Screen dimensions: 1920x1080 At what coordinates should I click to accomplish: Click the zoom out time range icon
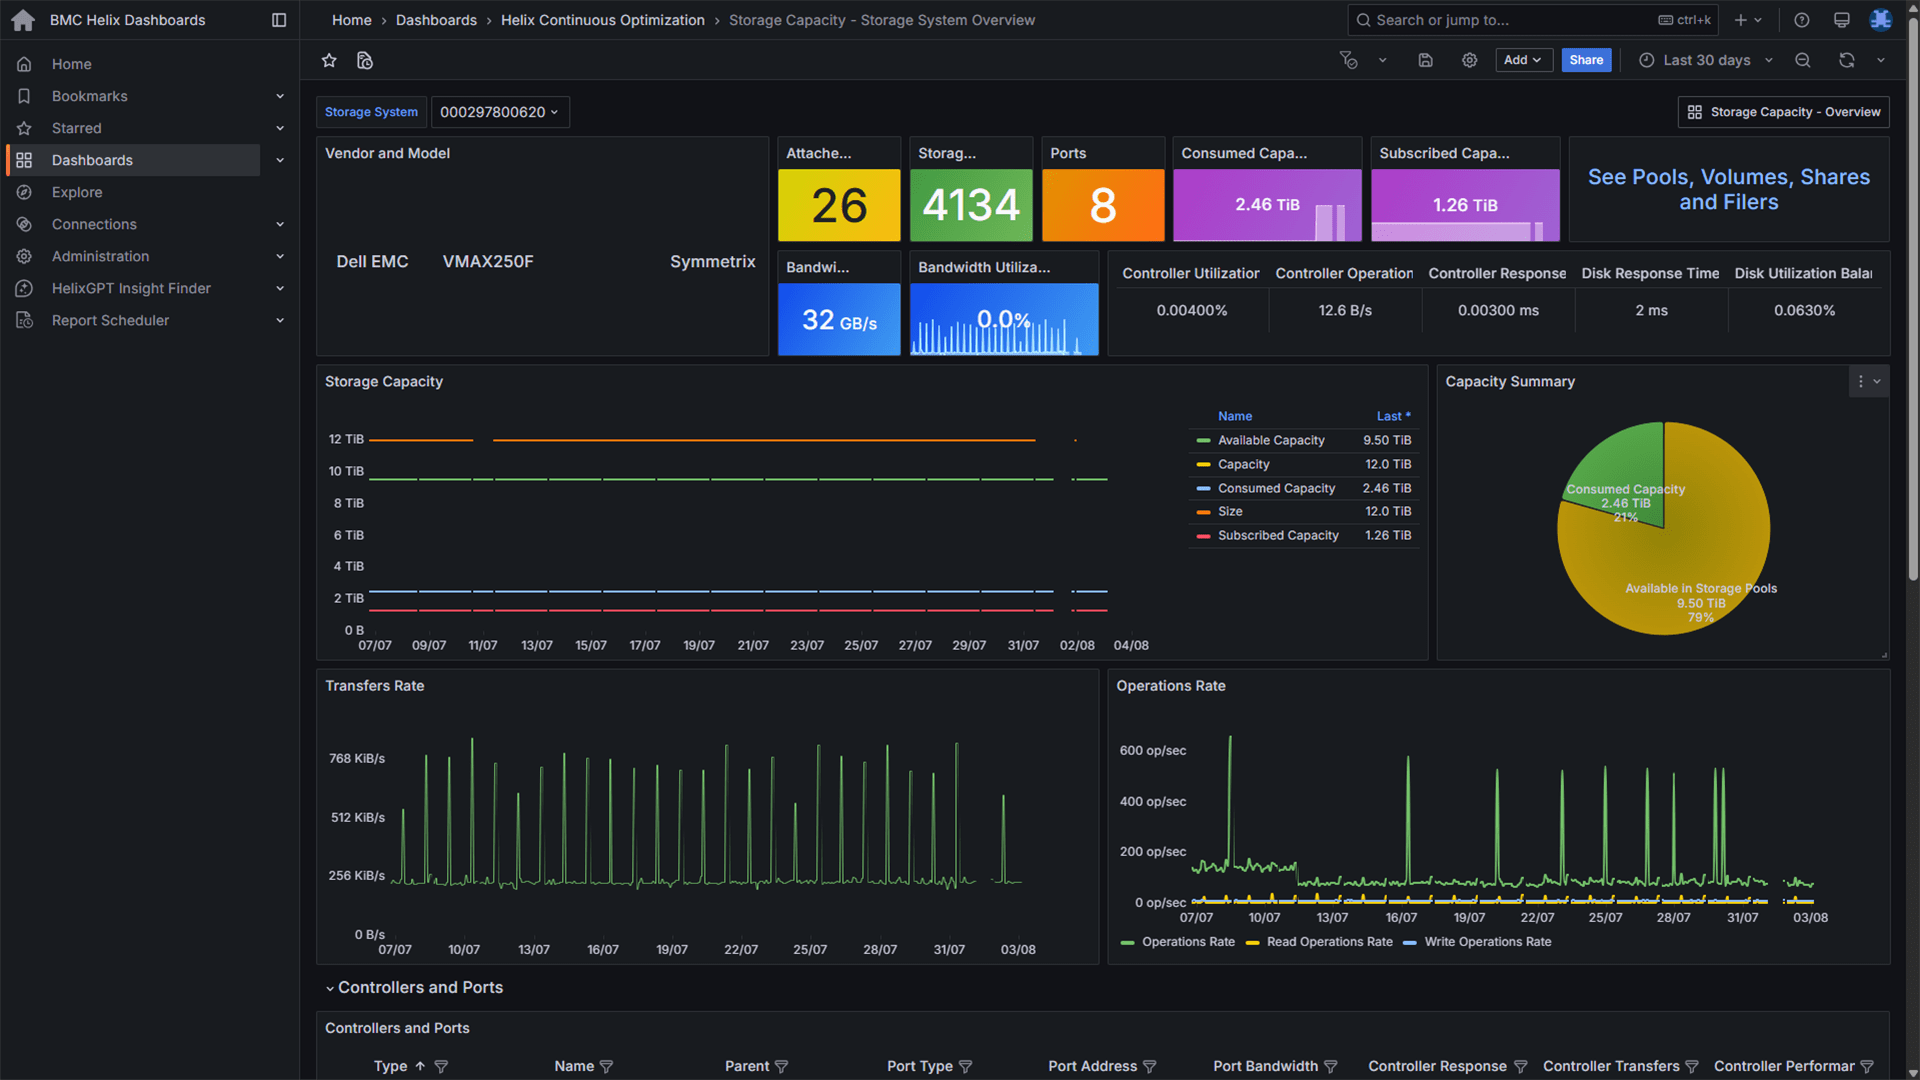coord(1802,61)
